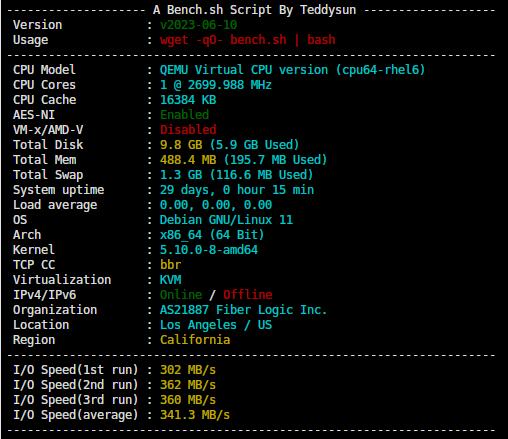Click the version value v2023-06-10
The image size is (508, 439).
(x=198, y=25)
